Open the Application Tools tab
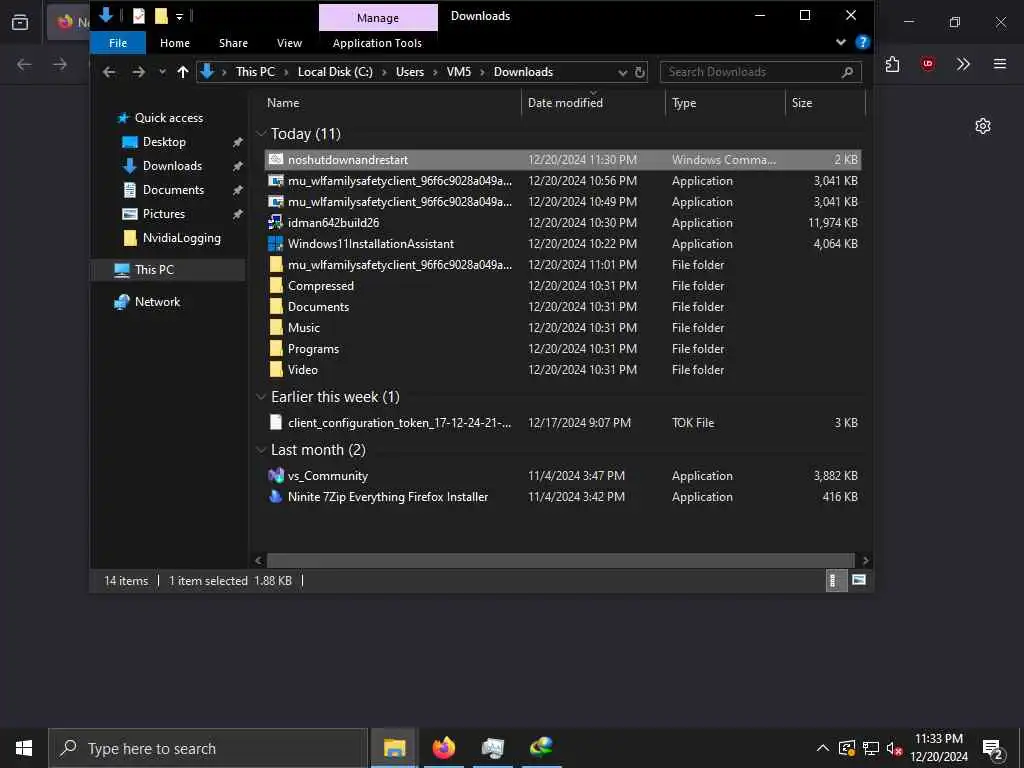Screen dimensions: 1024x768 377,43
